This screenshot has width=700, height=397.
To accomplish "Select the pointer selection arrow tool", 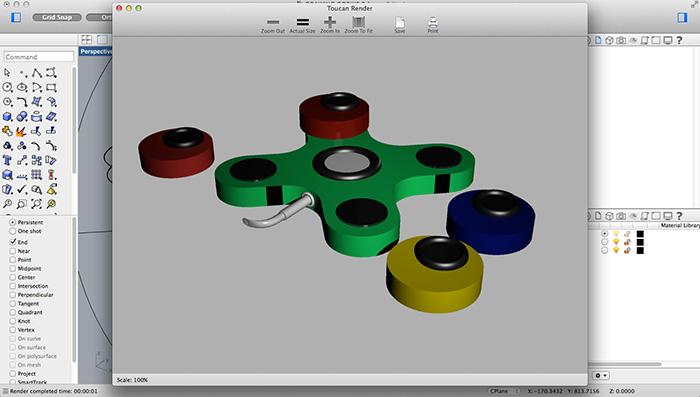I will [x=7, y=73].
